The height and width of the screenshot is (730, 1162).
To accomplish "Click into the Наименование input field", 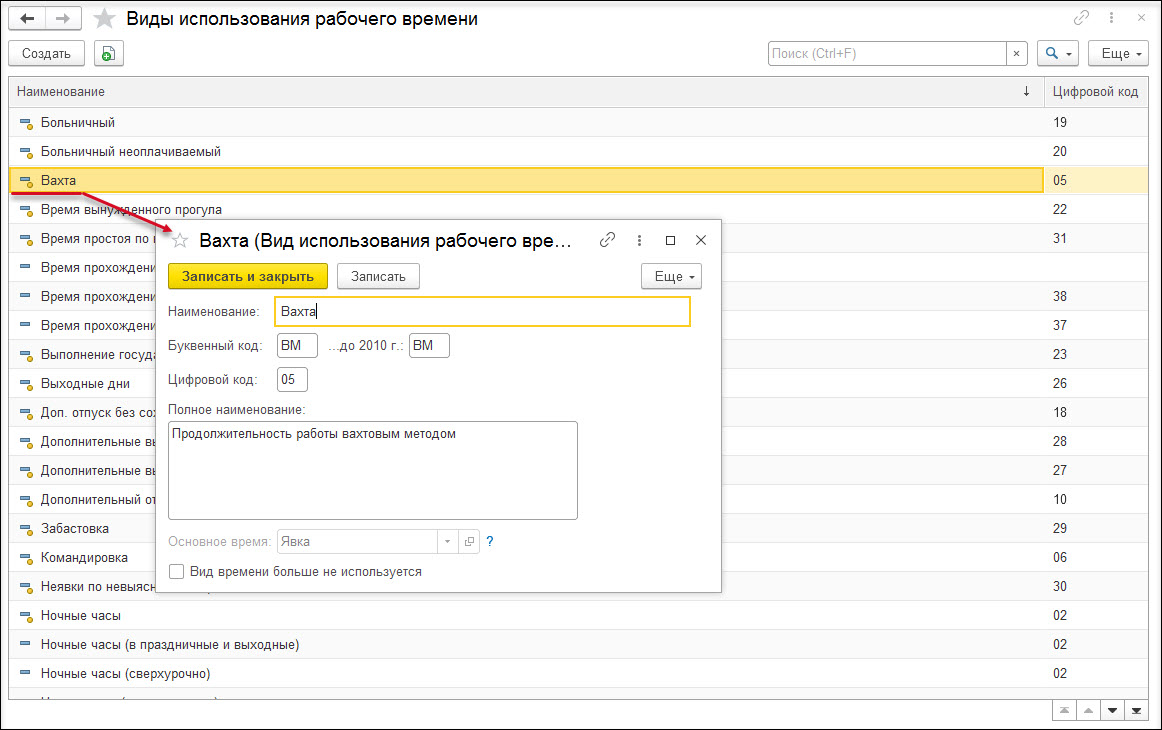I will click(x=482, y=312).
